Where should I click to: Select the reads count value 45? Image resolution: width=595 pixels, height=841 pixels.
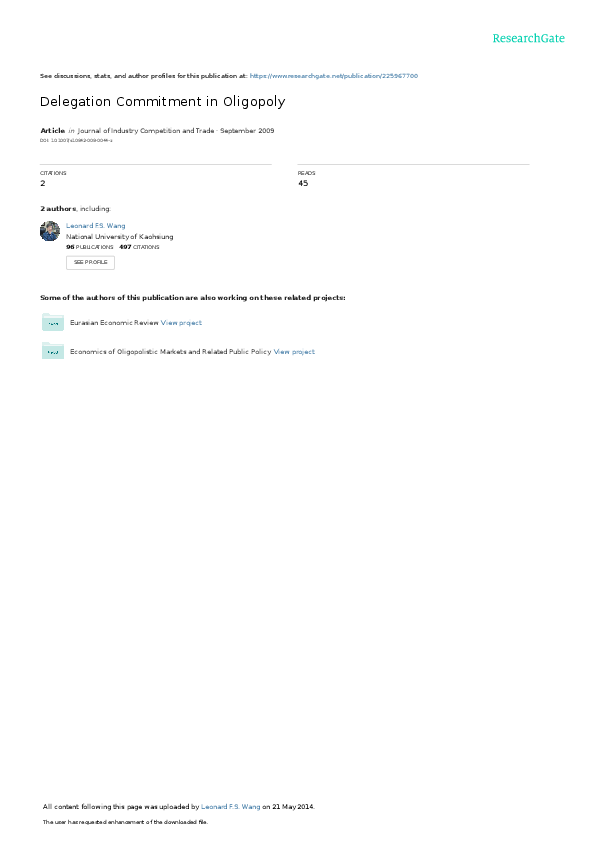coord(303,183)
